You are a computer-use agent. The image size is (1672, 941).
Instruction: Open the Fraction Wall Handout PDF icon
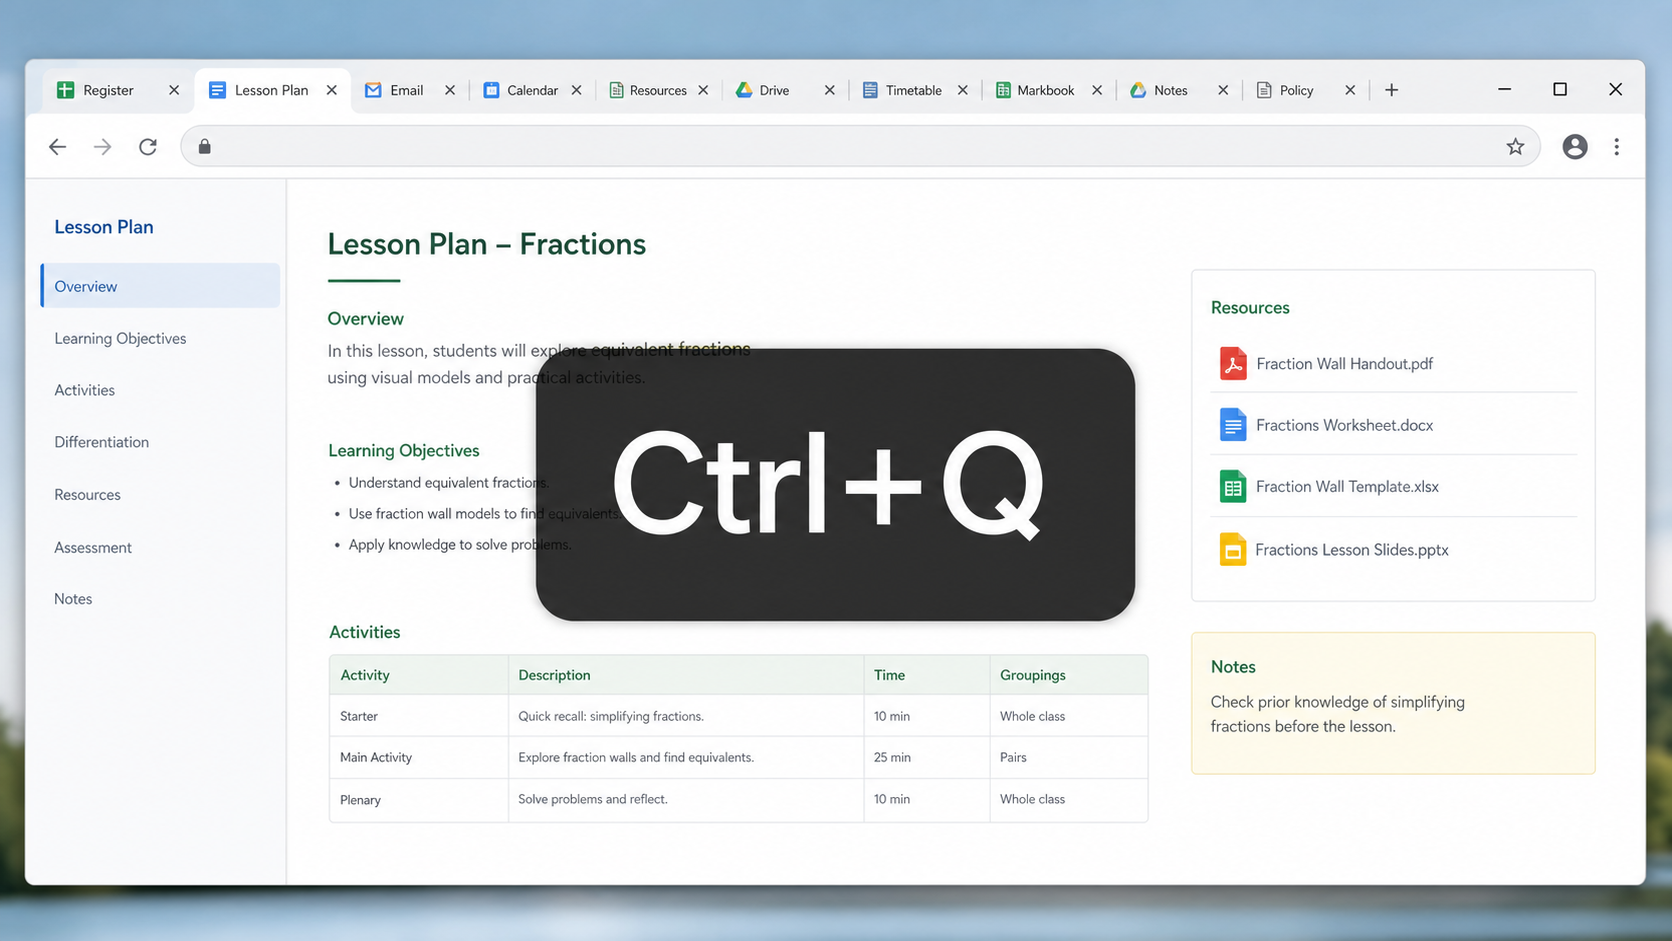pos(1233,363)
